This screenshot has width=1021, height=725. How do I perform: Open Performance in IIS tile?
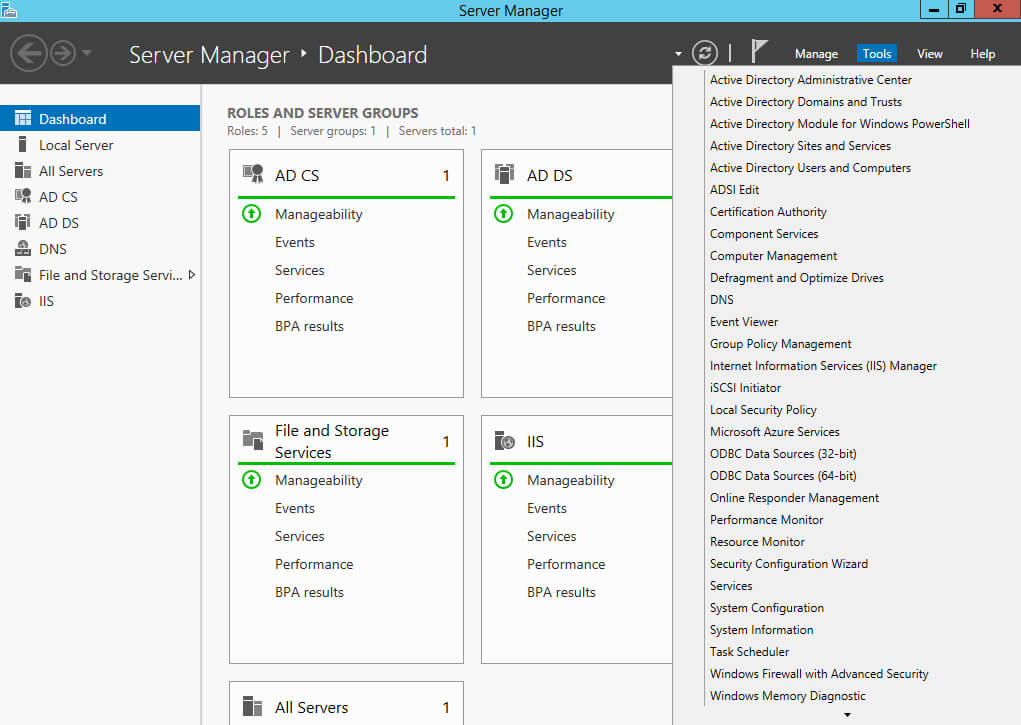coord(566,564)
